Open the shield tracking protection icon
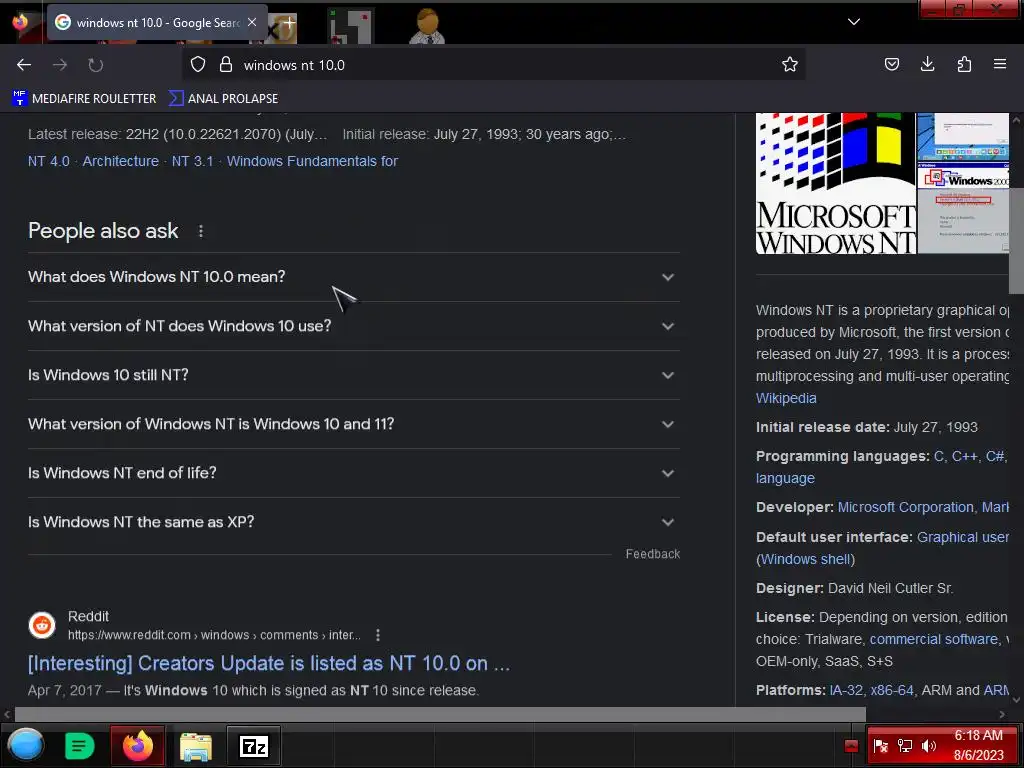This screenshot has width=1024, height=768. pos(198,64)
